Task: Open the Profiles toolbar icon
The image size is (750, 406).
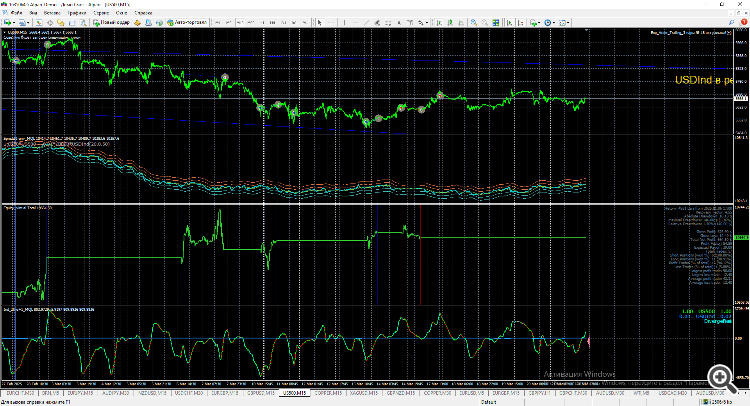Action: 22,22
